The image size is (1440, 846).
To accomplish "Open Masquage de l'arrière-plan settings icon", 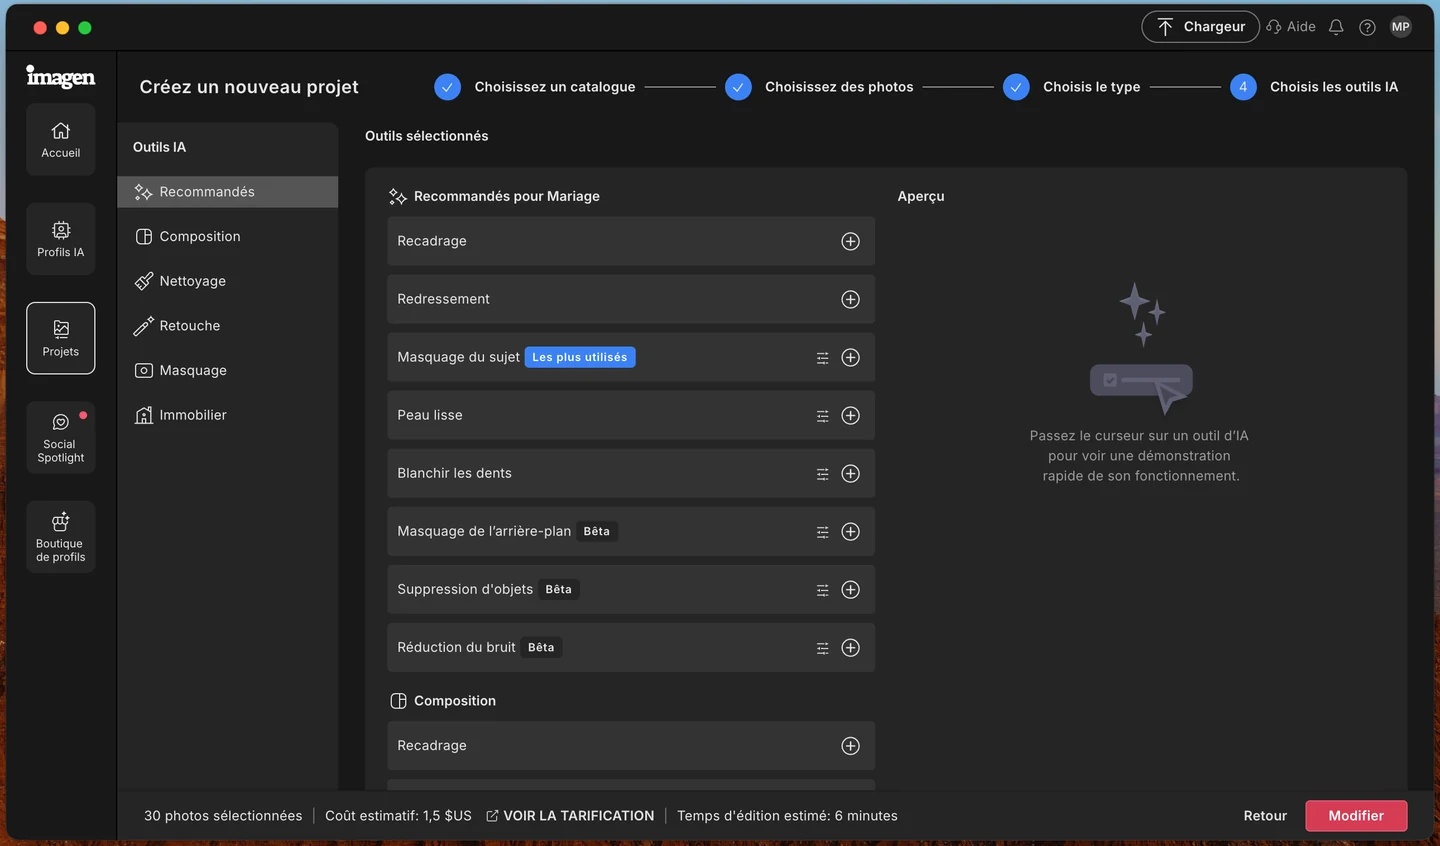I will [x=822, y=531].
